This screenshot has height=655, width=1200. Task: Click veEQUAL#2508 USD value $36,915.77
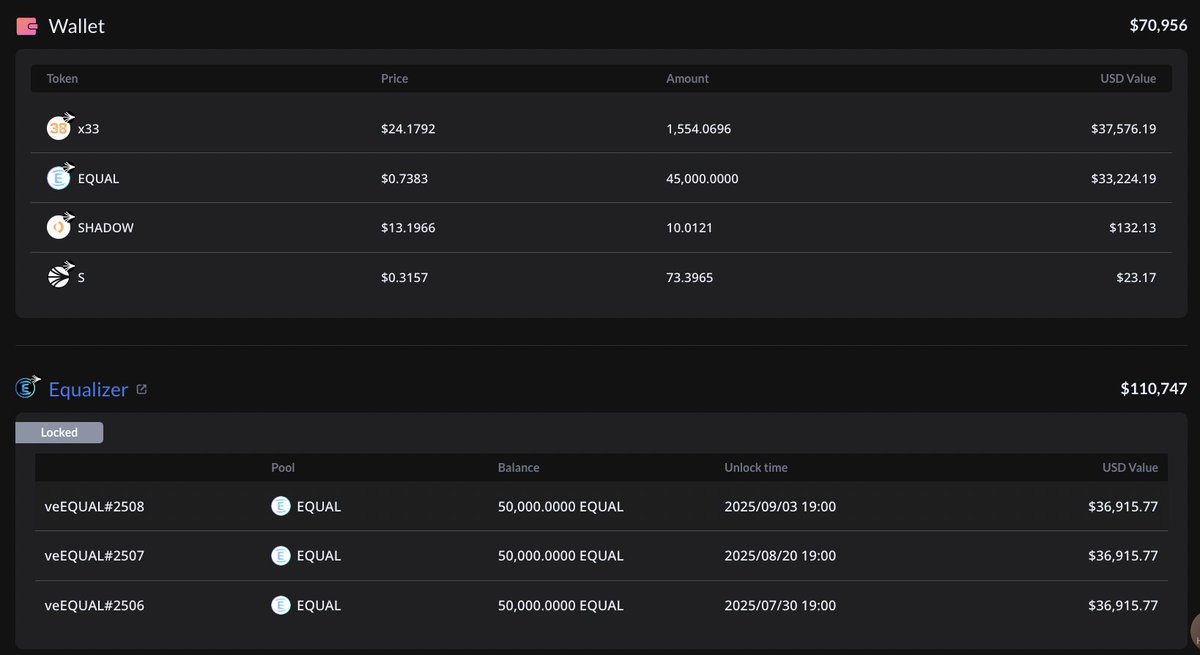pyautogui.click(x=1123, y=507)
